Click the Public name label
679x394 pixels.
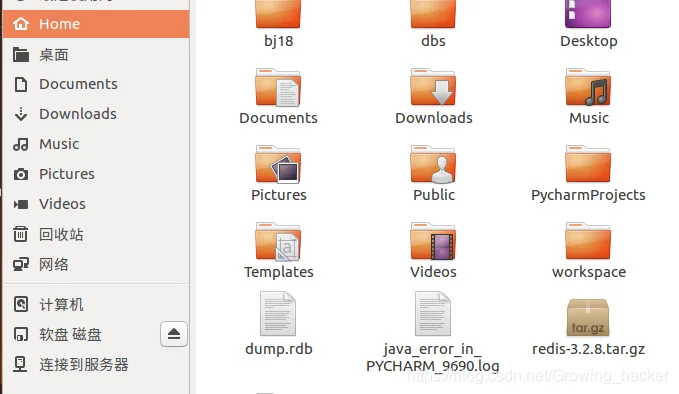tap(433, 195)
